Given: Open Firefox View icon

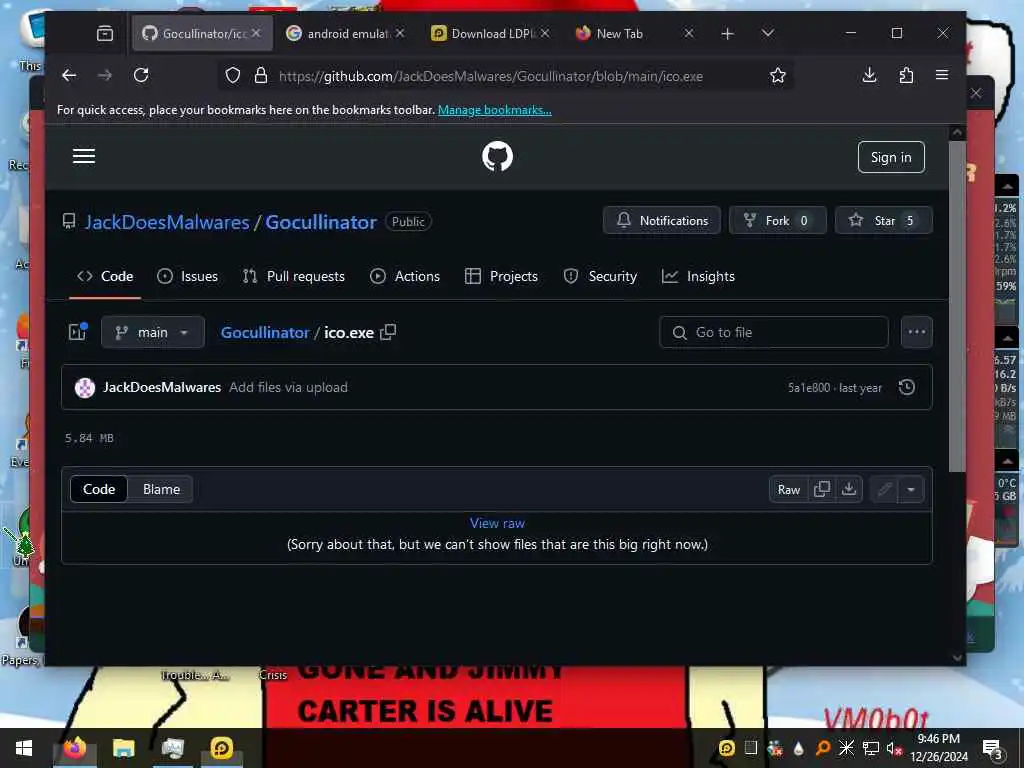Looking at the screenshot, I should coord(104,33).
